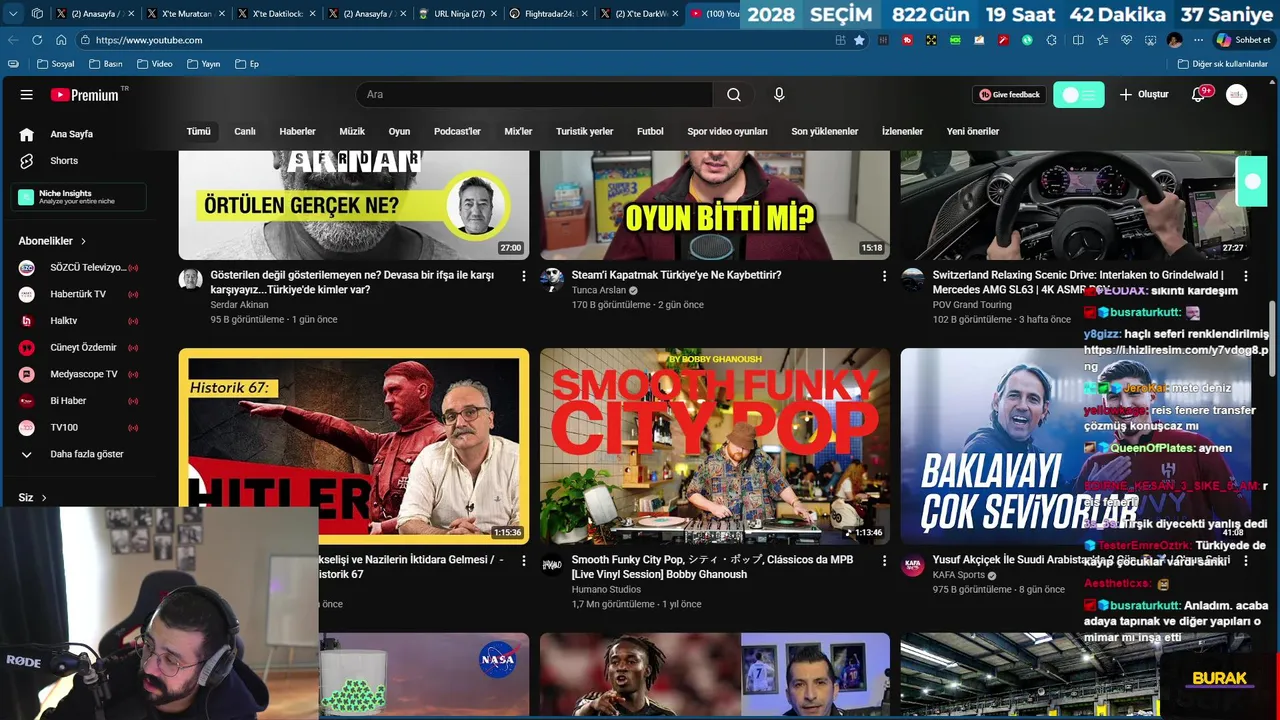The height and width of the screenshot is (720, 1280).
Task: Play the OYUN BİTTİ Mİ thumbnail
Action: click(715, 205)
